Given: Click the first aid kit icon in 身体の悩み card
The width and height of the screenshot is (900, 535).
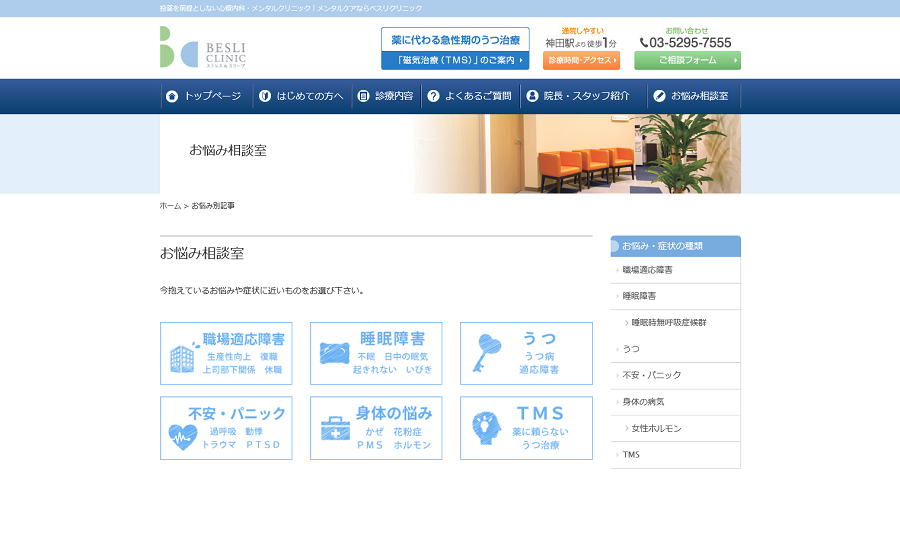Looking at the screenshot, I should (335, 428).
